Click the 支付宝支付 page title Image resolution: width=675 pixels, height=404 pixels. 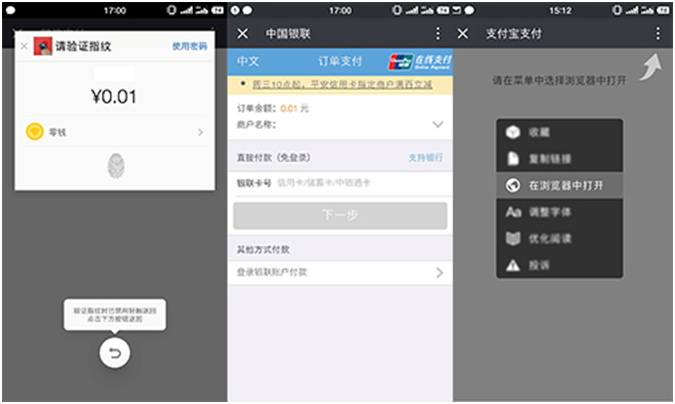pos(514,34)
